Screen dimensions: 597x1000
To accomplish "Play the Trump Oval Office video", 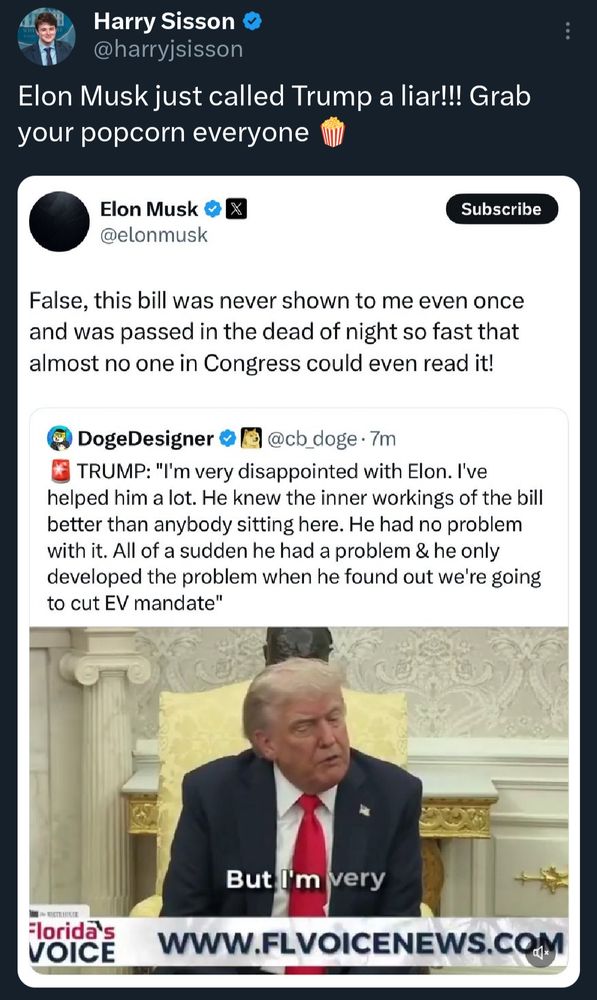I will (298, 800).
